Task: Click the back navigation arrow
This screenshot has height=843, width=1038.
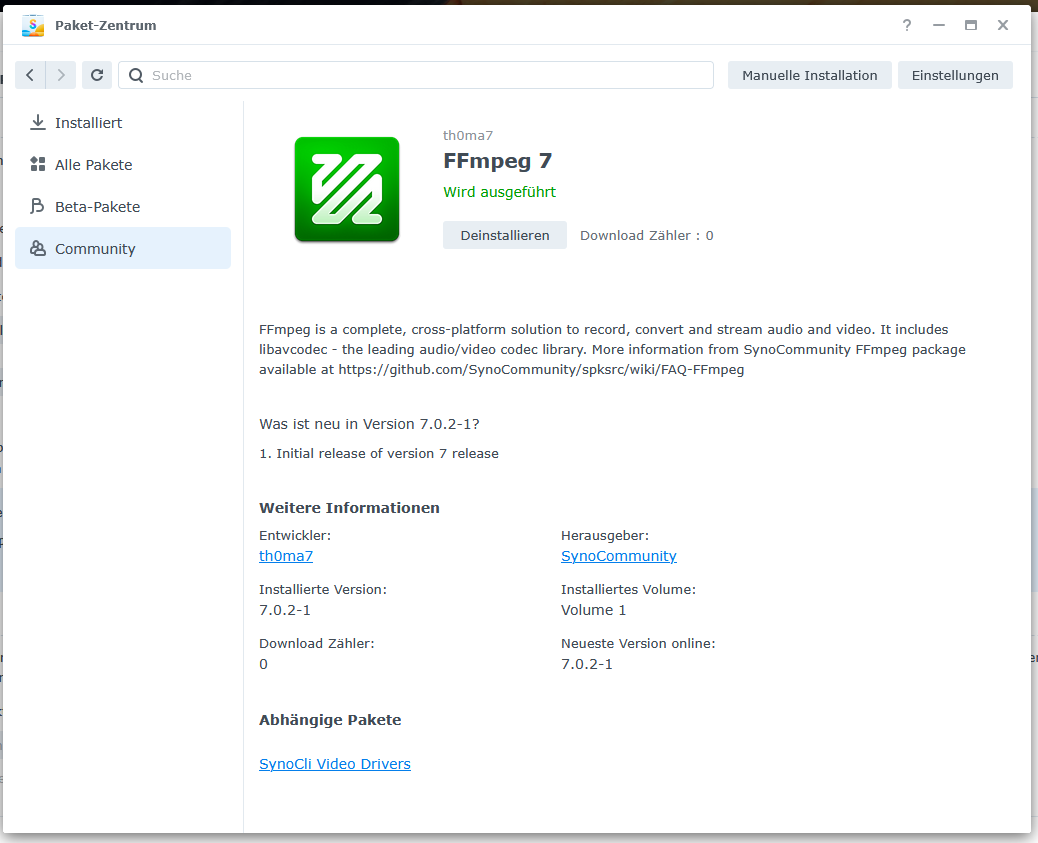Action: coord(30,75)
